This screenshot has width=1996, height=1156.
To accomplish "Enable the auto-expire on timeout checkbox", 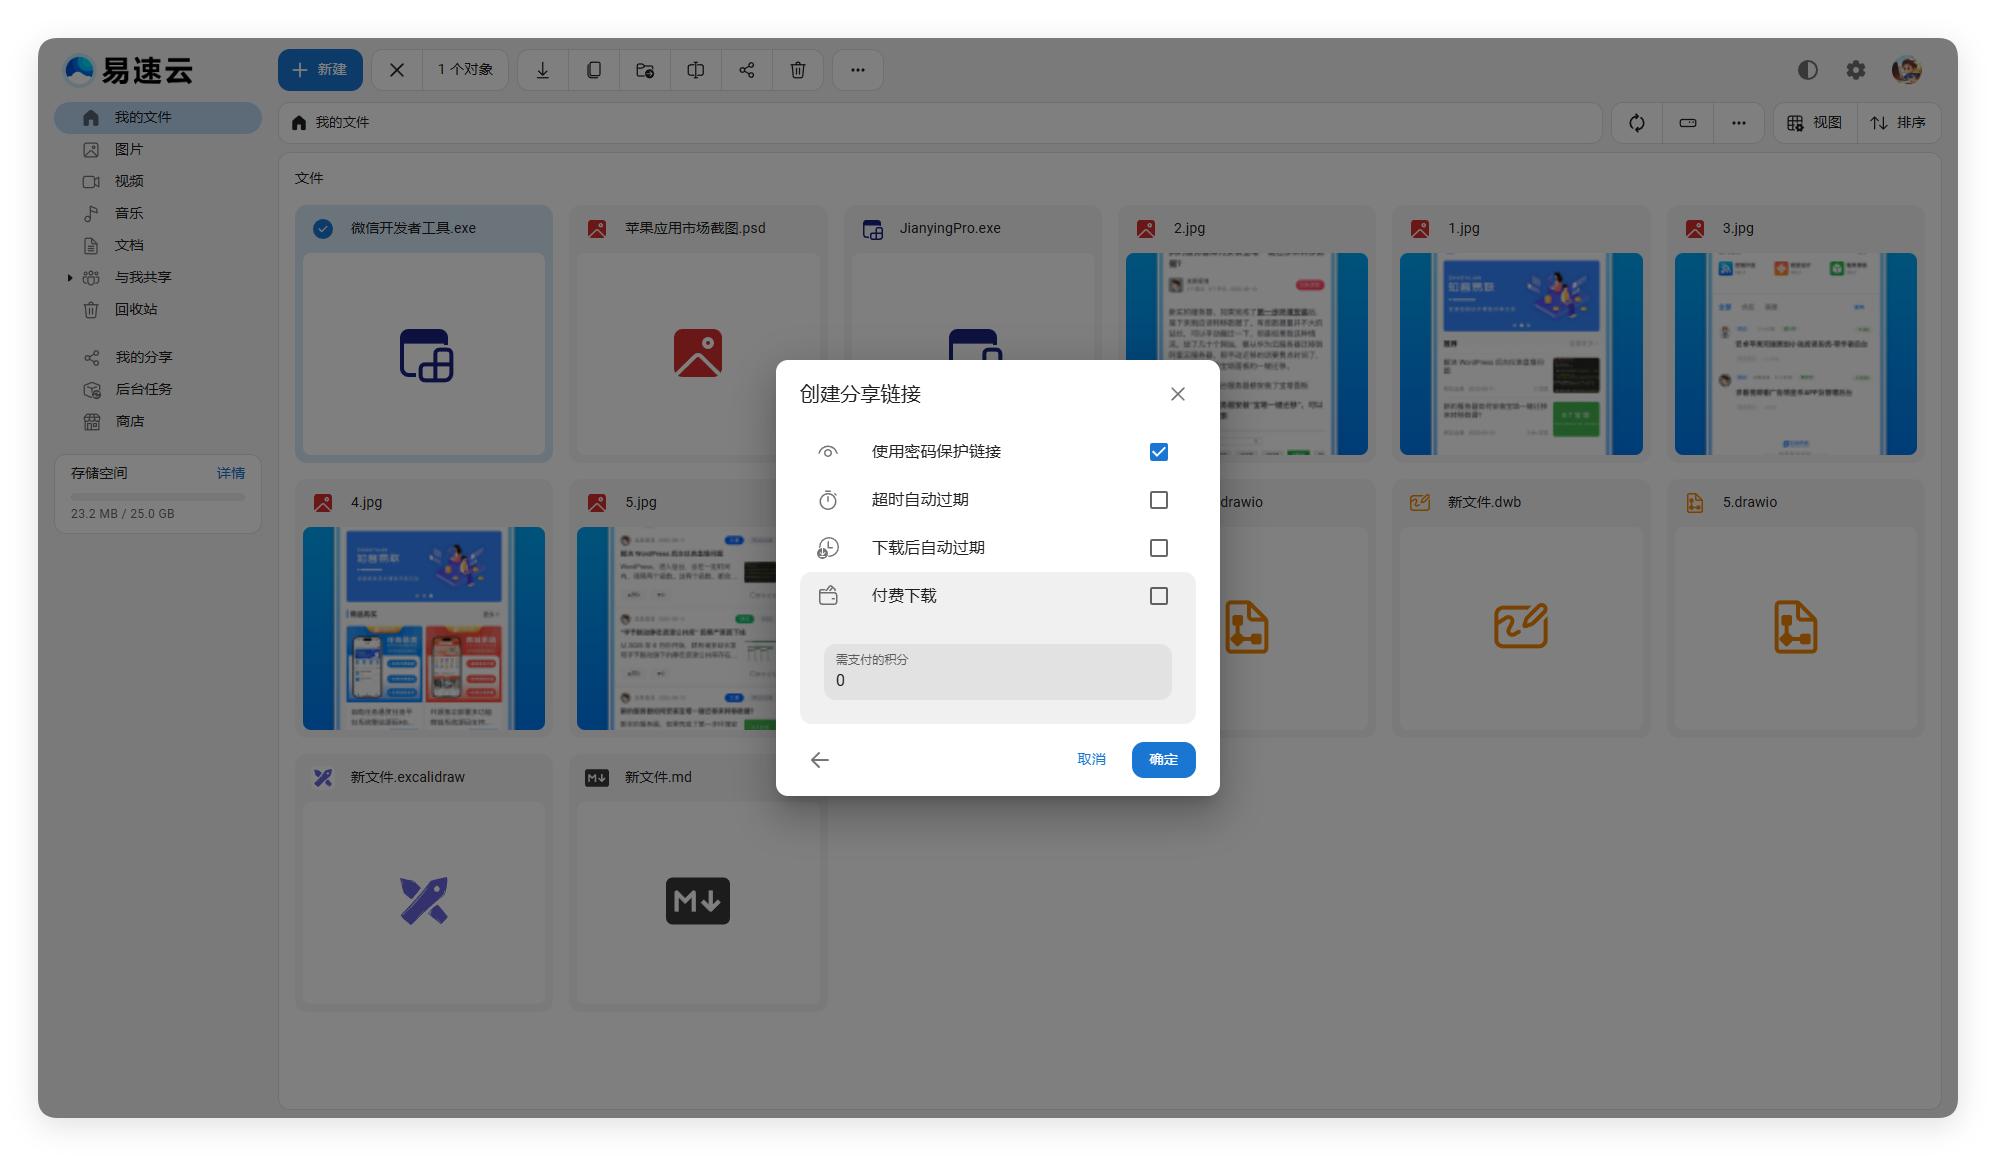I will tap(1159, 500).
